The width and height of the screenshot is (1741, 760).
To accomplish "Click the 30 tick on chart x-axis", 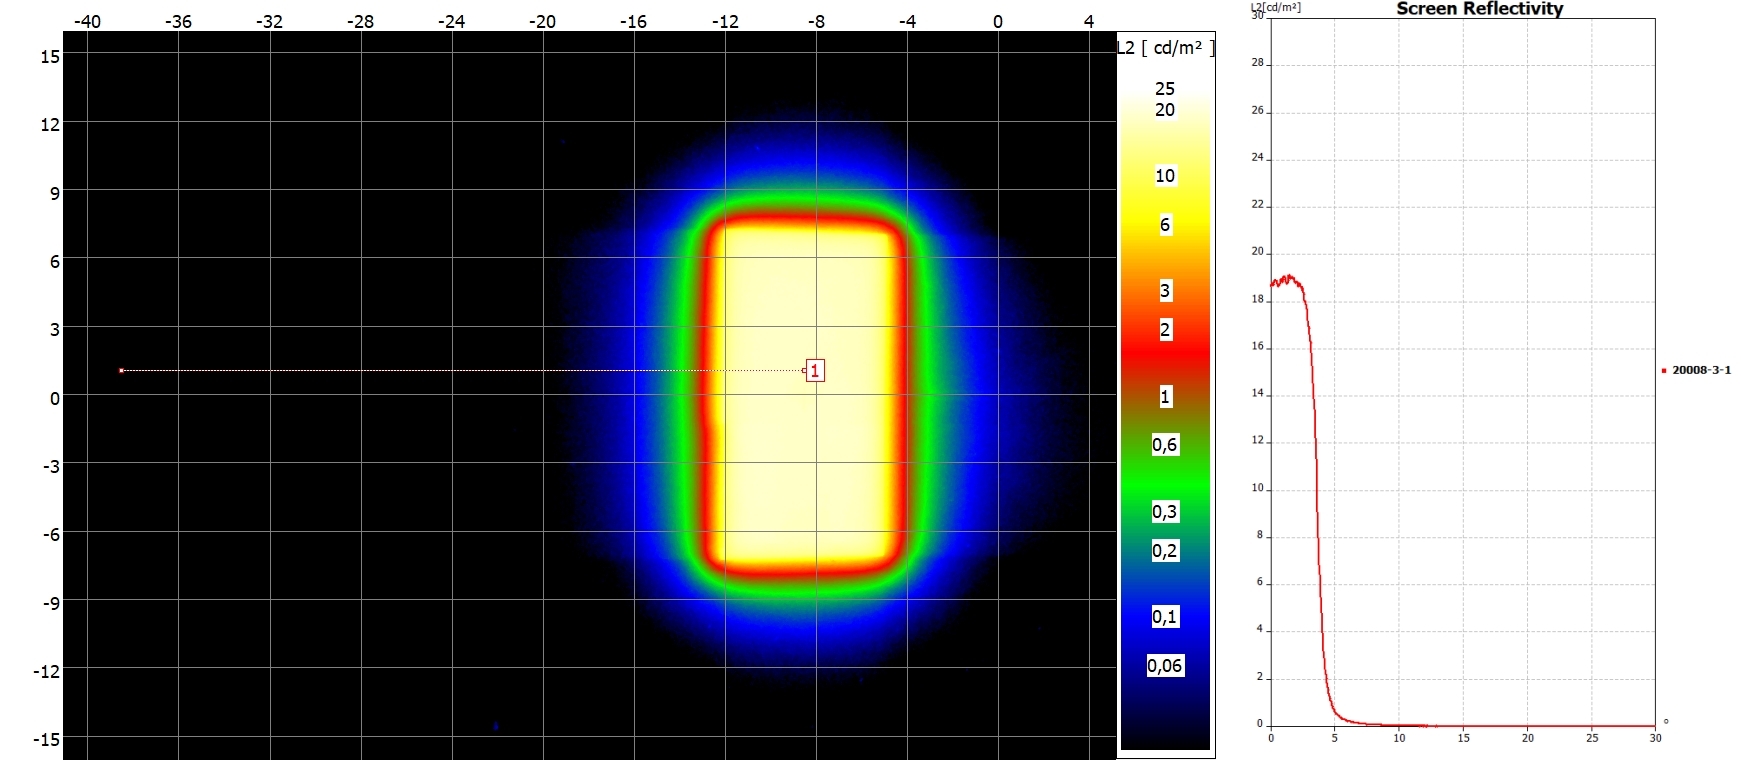I will (1655, 738).
